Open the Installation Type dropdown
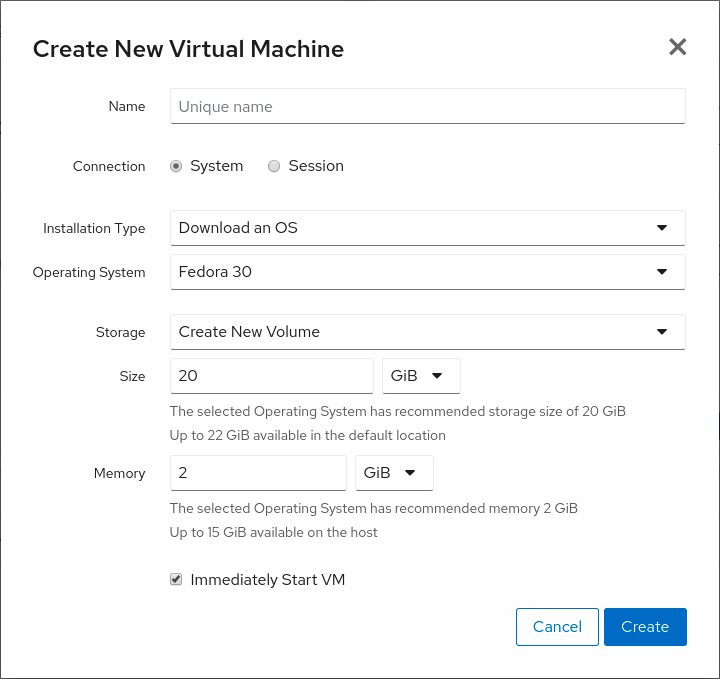The width and height of the screenshot is (720, 679). pos(427,228)
